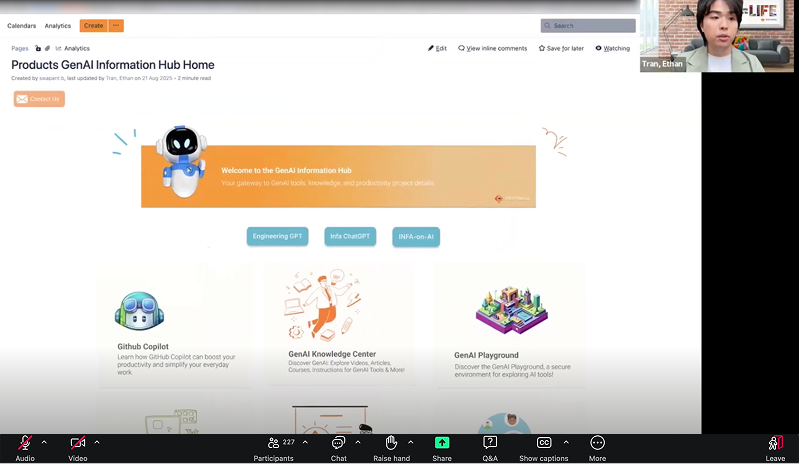Click the participant count 227
The image size is (799, 465).
[289, 442]
